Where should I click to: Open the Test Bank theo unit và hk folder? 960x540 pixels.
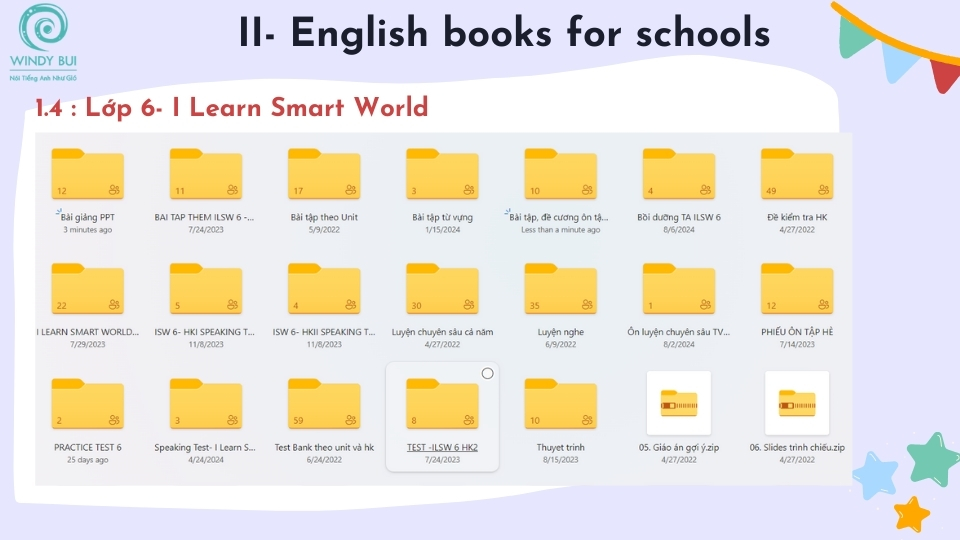(324, 406)
